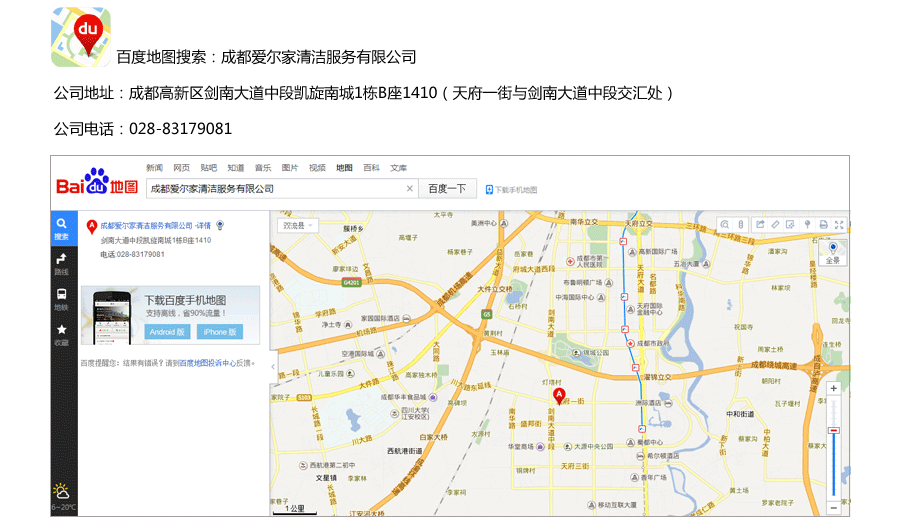Image resolution: width=900 pixels, height=526 pixels.
Task: Select the marker pin map tool
Action: pyautogui.click(x=807, y=225)
